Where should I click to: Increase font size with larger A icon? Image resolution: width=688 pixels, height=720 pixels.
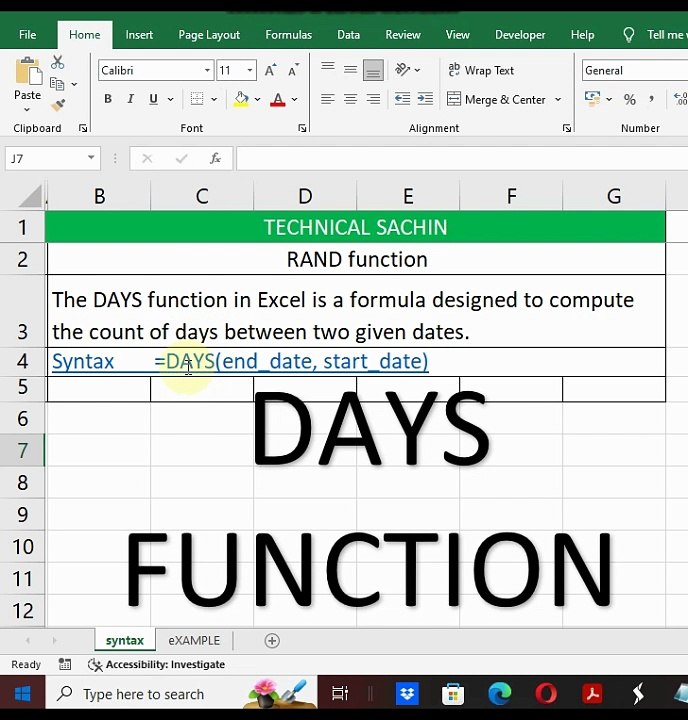(271, 70)
